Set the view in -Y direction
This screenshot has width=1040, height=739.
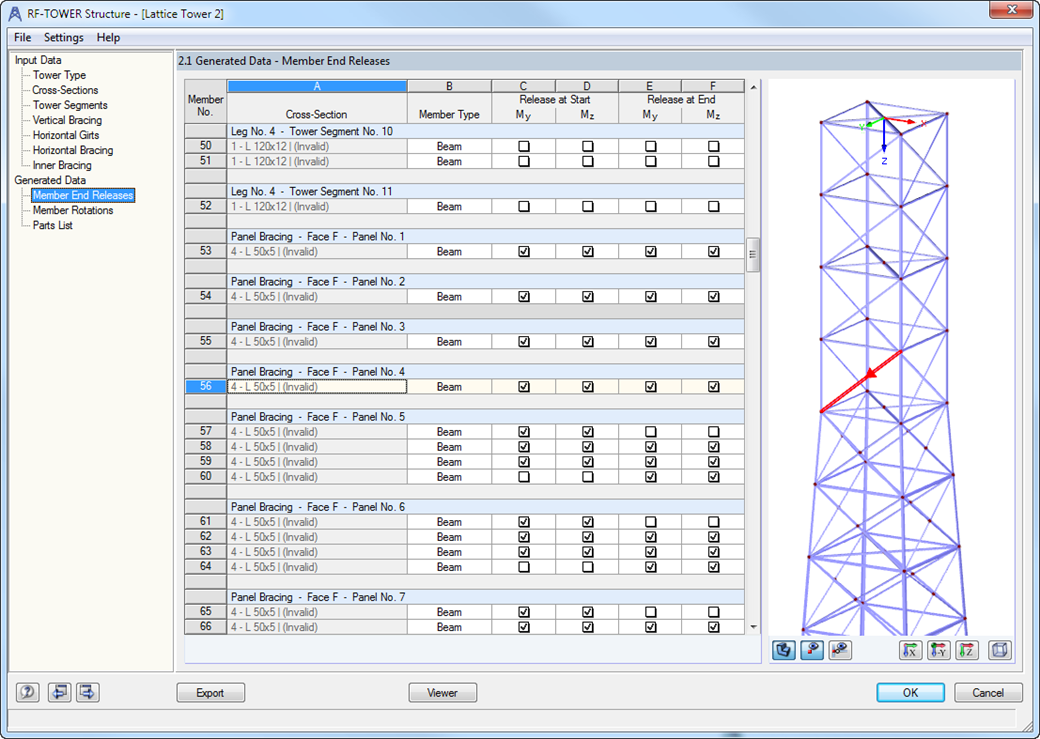tap(938, 650)
